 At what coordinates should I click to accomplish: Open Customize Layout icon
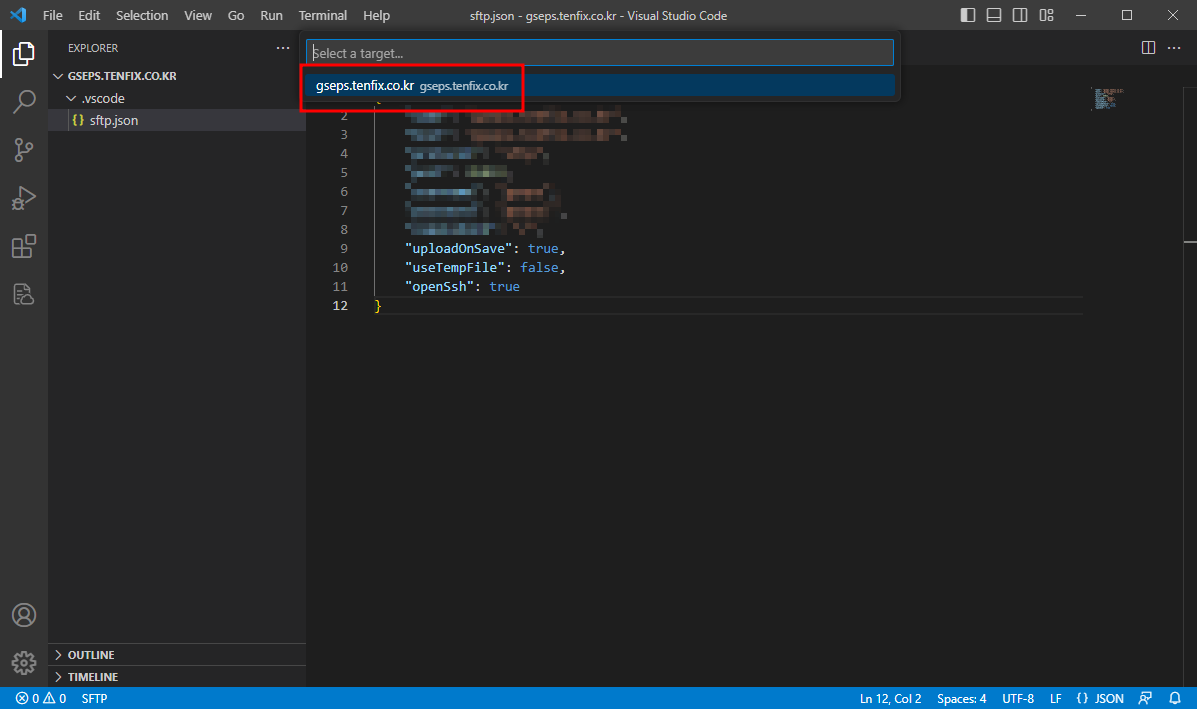coord(1046,15)
